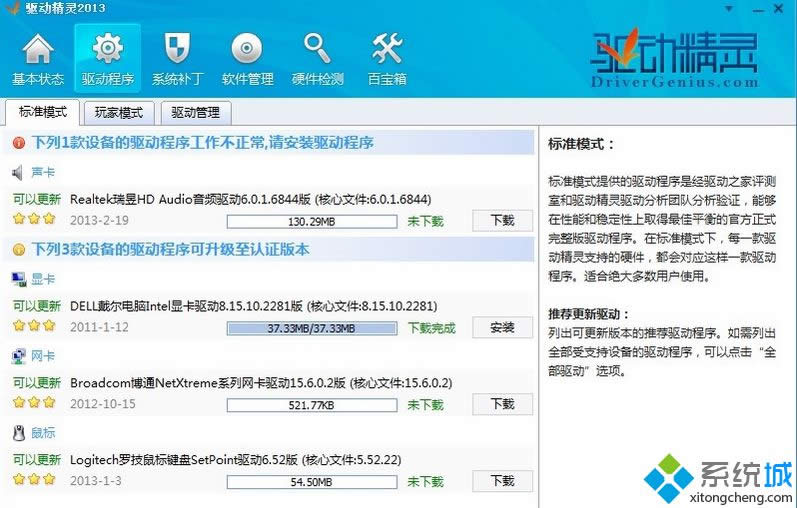The image size is (797, 508).
Task: Switch to the 驱动管理 tab
Action: pos(196,112)
